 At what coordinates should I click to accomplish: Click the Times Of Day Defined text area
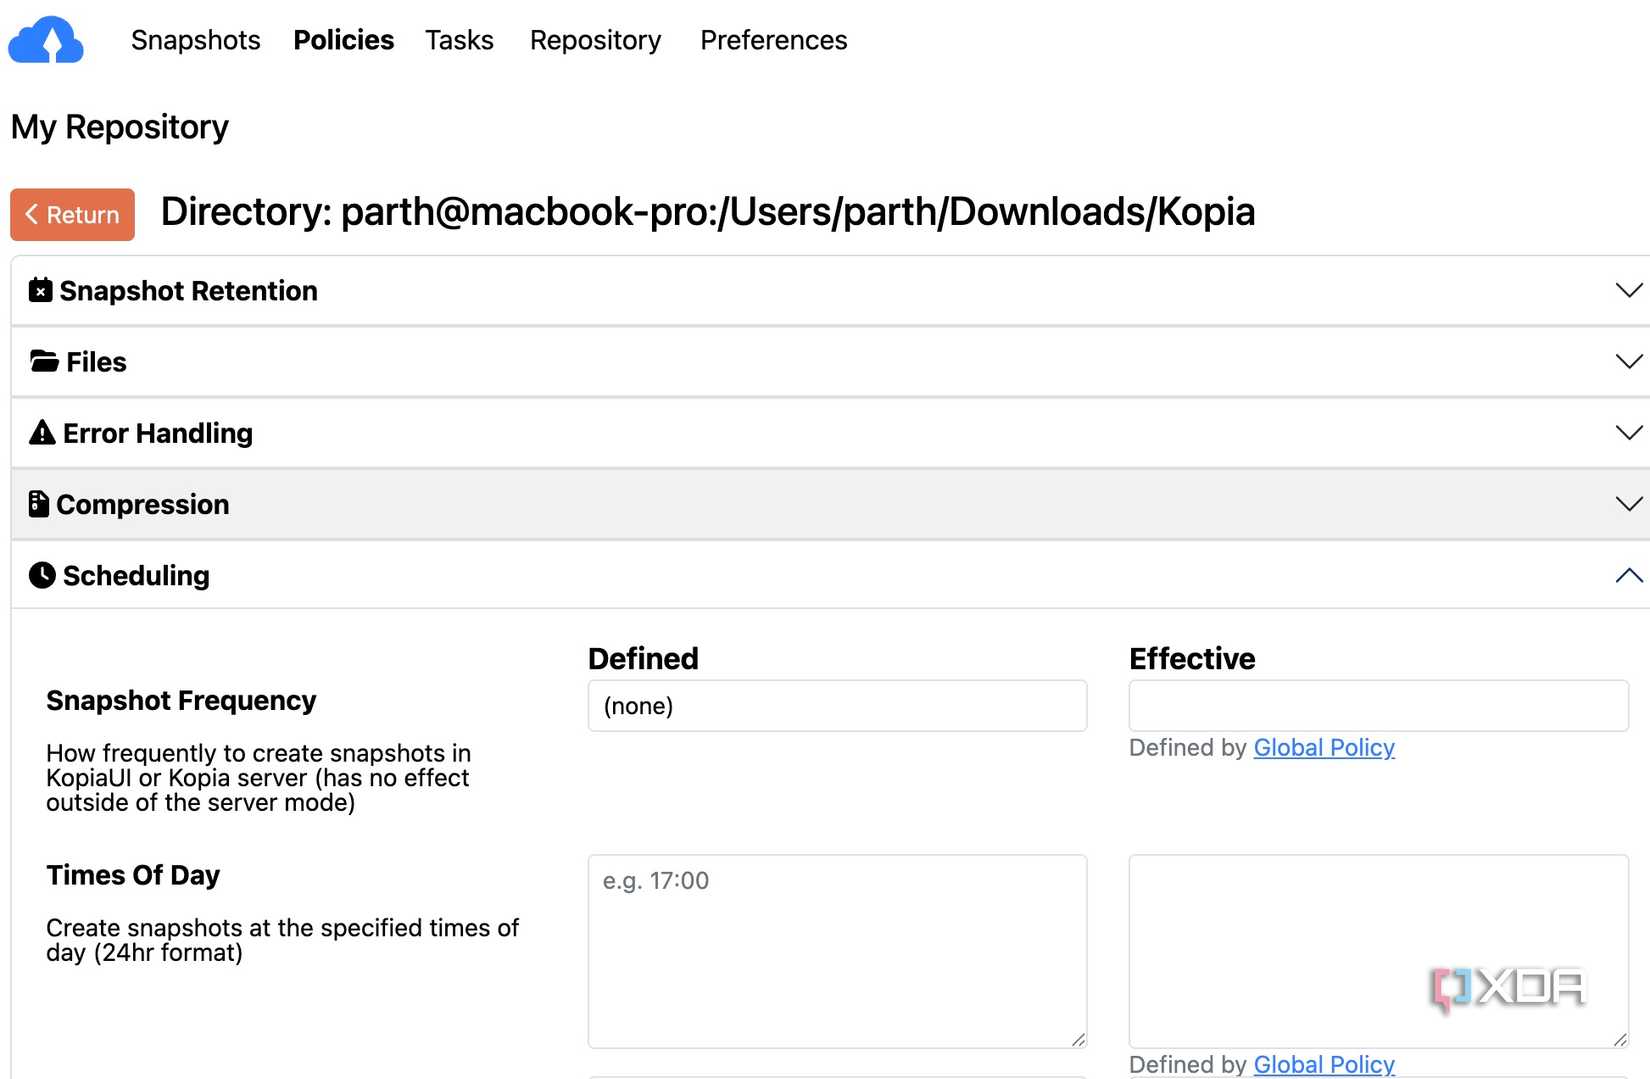tap(837, 951)
